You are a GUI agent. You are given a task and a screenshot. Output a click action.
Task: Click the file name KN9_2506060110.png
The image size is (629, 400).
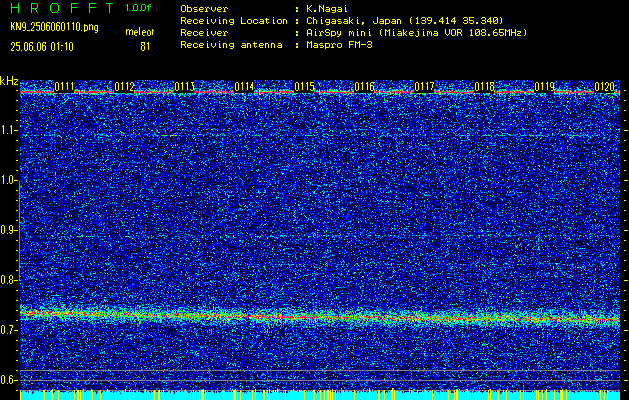[x=55, y=27]
